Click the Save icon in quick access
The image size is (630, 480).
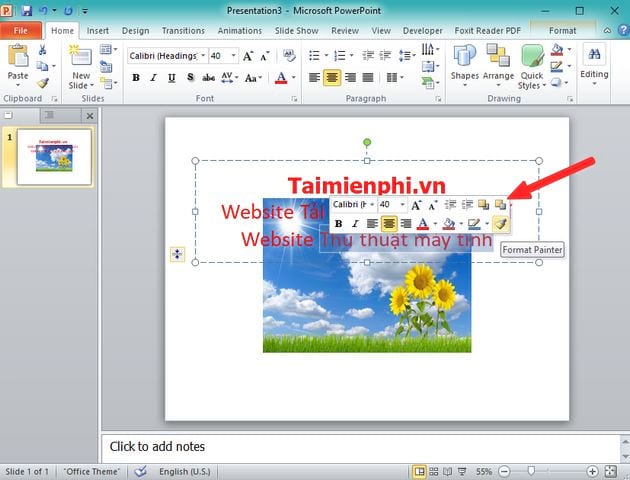click(27, 10)
